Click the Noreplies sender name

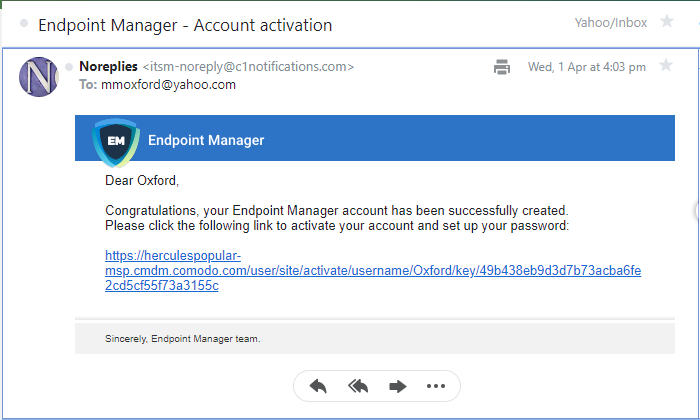pos(108,67)
